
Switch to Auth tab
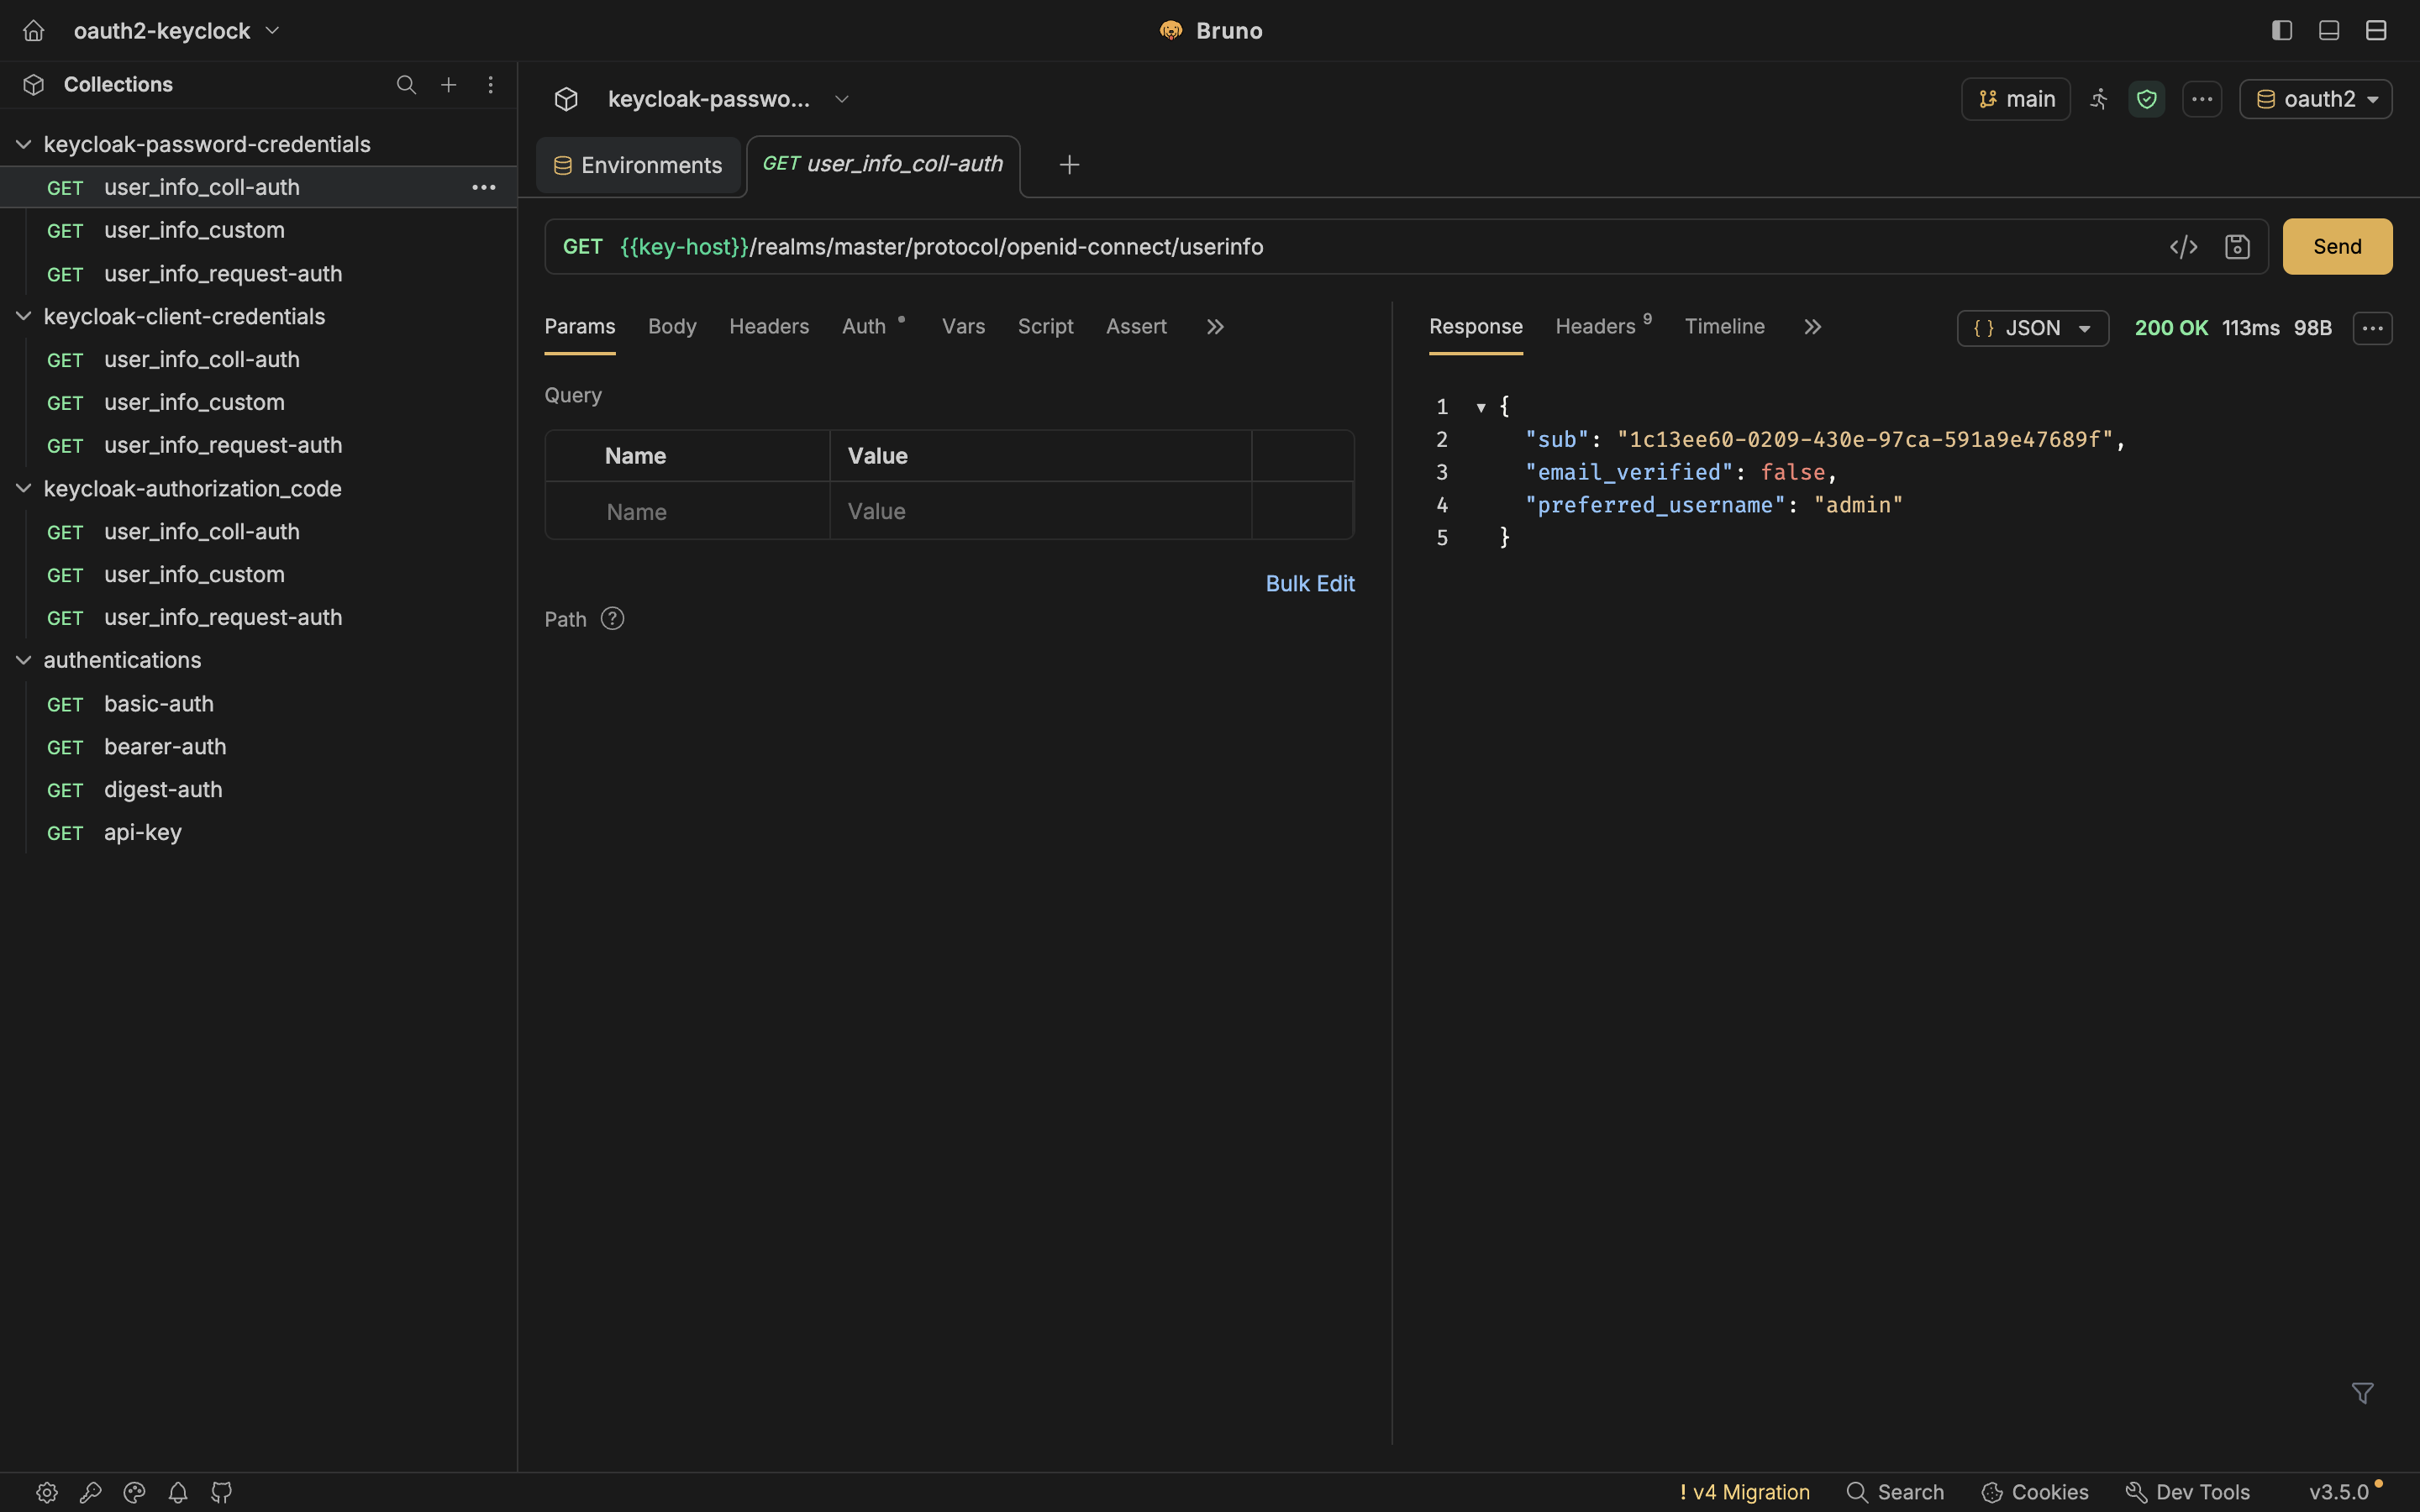pyautogui.click(x=864, y=326)
